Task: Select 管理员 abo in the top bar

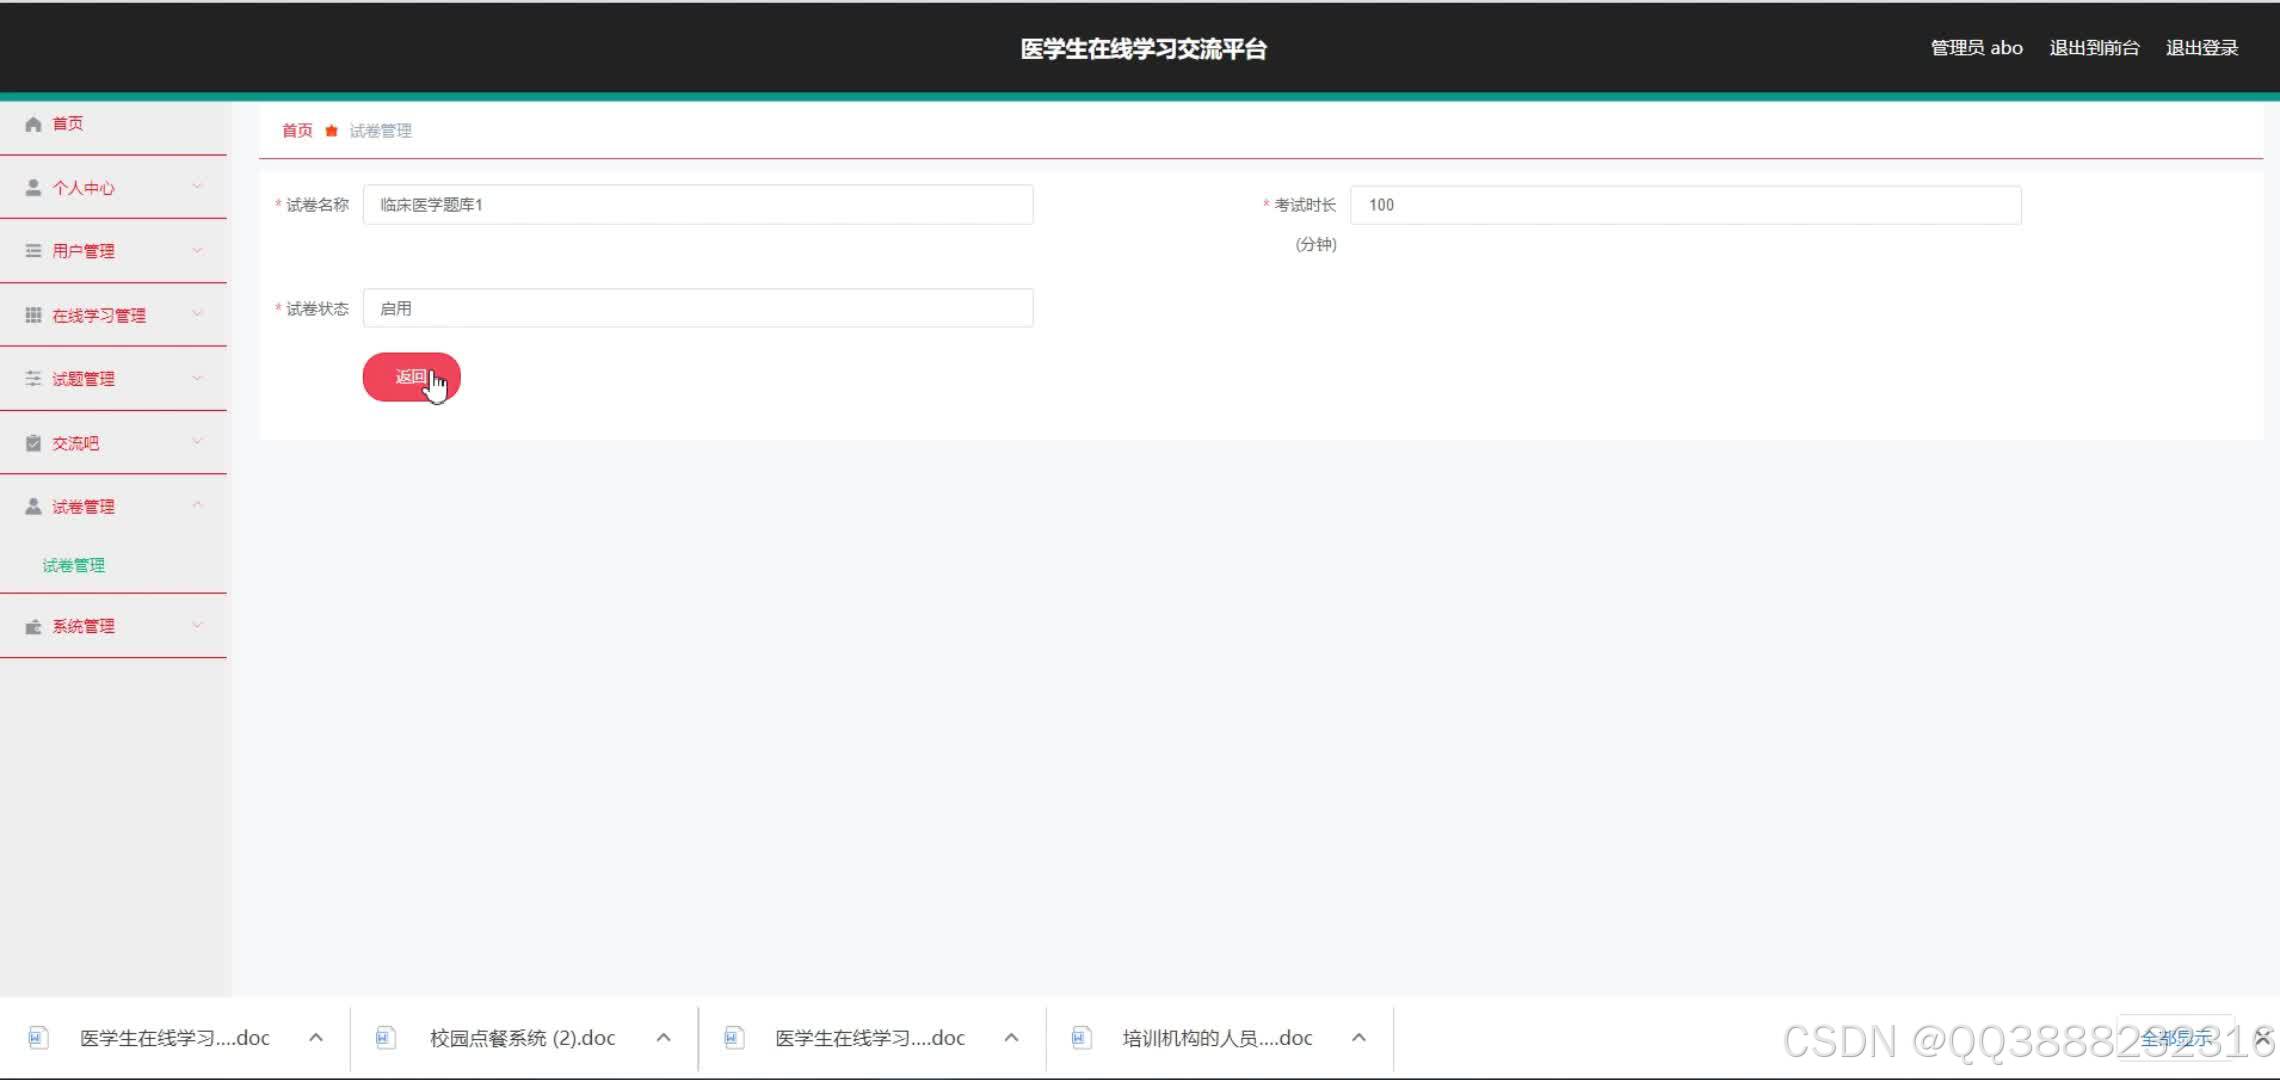Action: point(1975,47)
